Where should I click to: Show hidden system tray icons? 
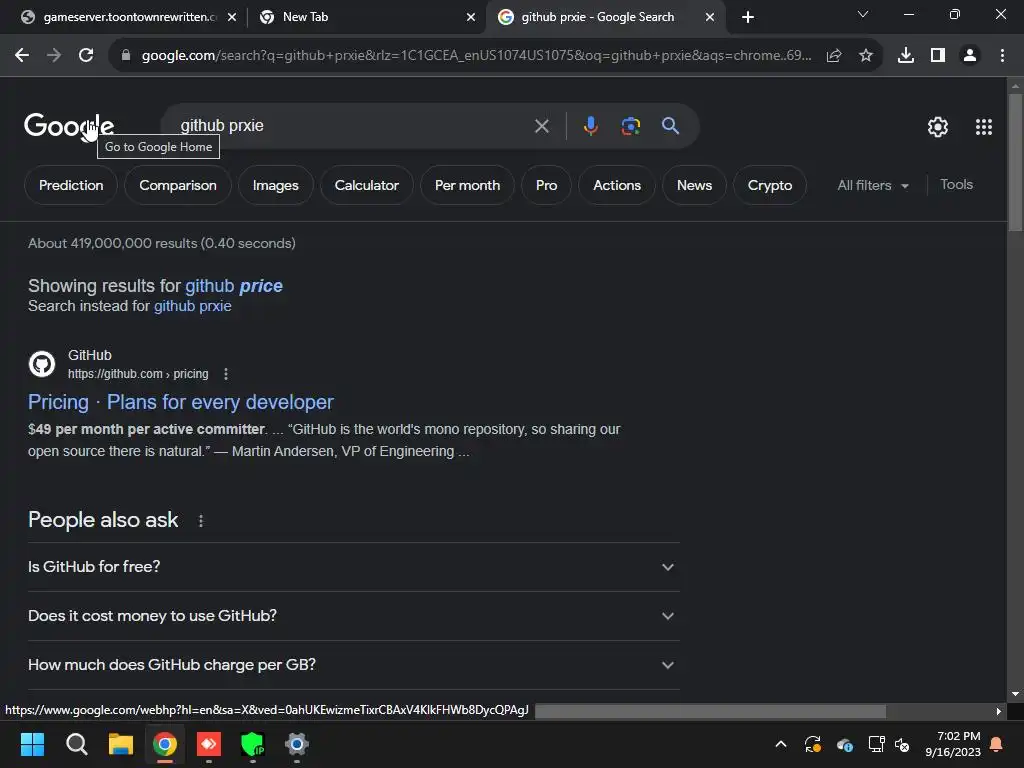(x=781, y=744)
